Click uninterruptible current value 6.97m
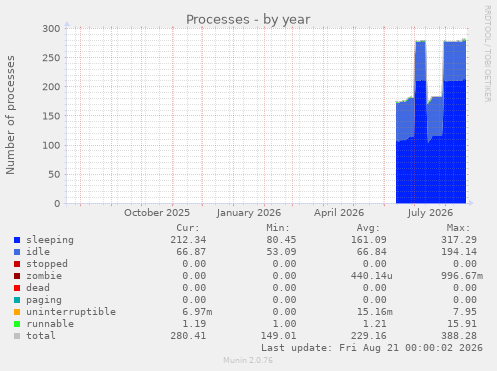497x371 pixels. tap(197, 312)
